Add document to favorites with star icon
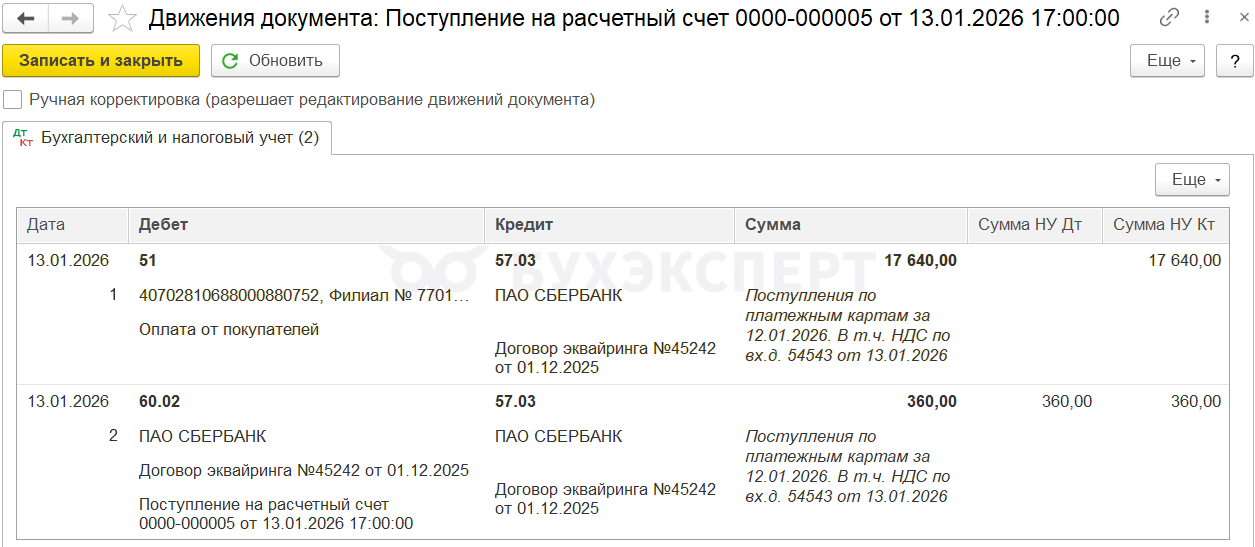Screen dimensions: 1255x547 (x=123, y=18)
